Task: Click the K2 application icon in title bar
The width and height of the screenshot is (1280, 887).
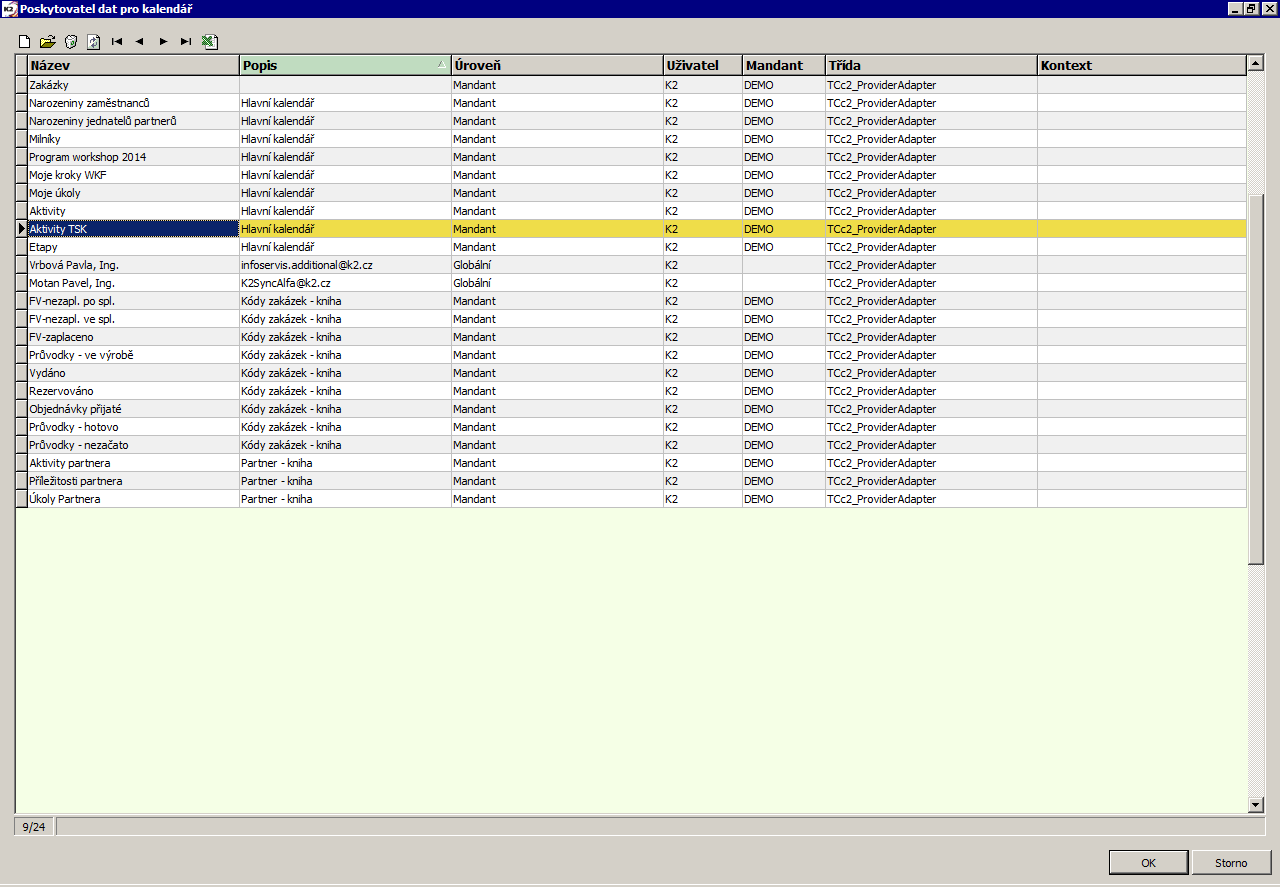Action: point(10,8)
